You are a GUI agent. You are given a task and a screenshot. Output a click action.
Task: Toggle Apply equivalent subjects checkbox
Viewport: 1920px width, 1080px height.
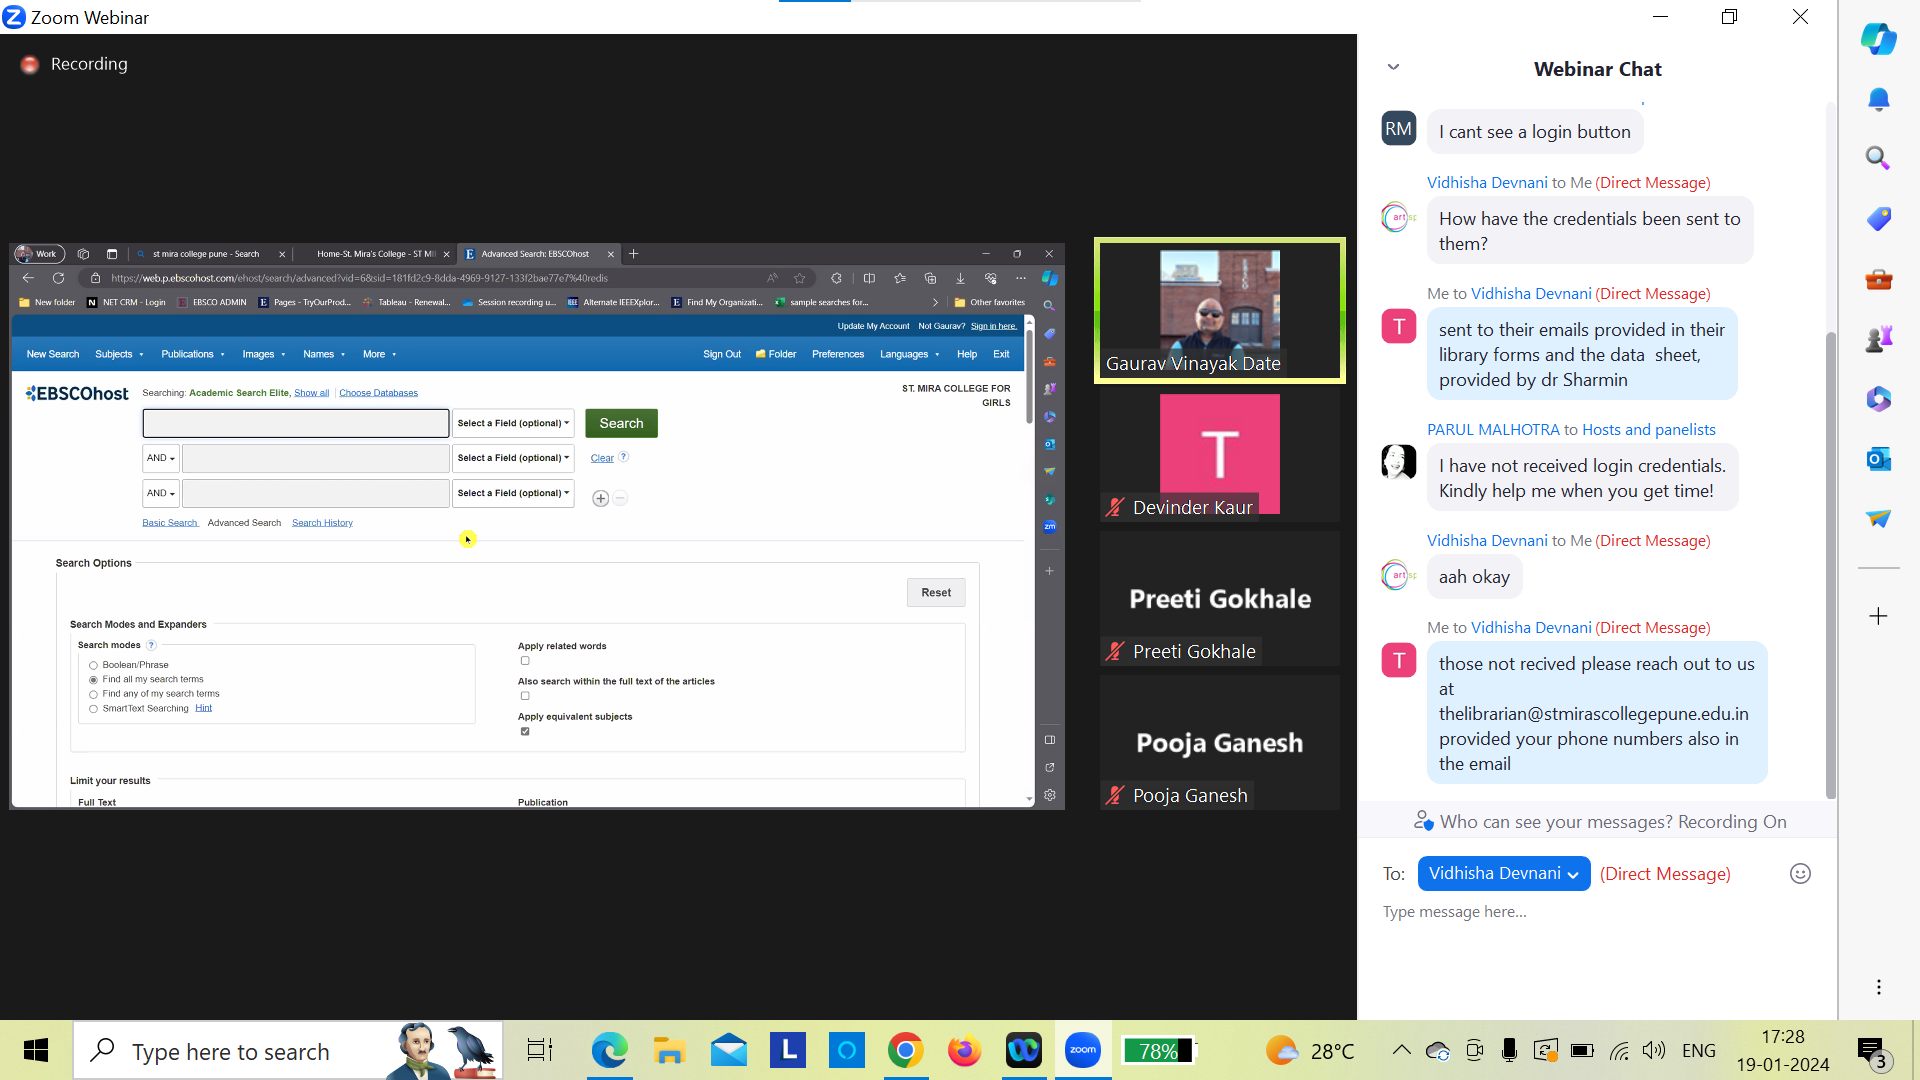tap(525, 732)
